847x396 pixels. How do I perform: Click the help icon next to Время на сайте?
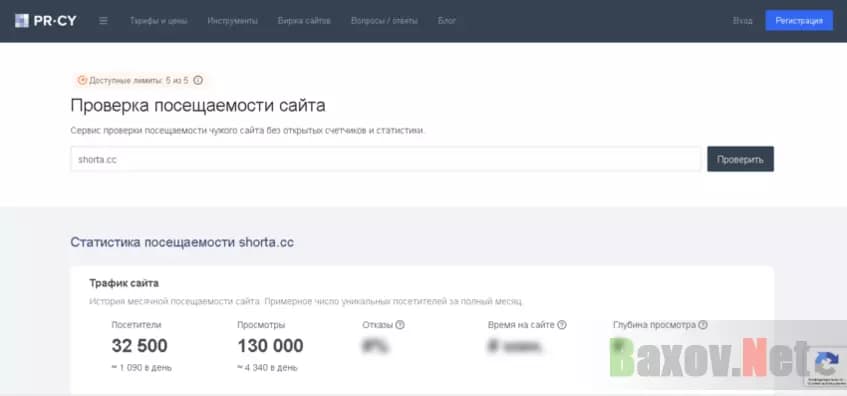click(x=562, y=325)
